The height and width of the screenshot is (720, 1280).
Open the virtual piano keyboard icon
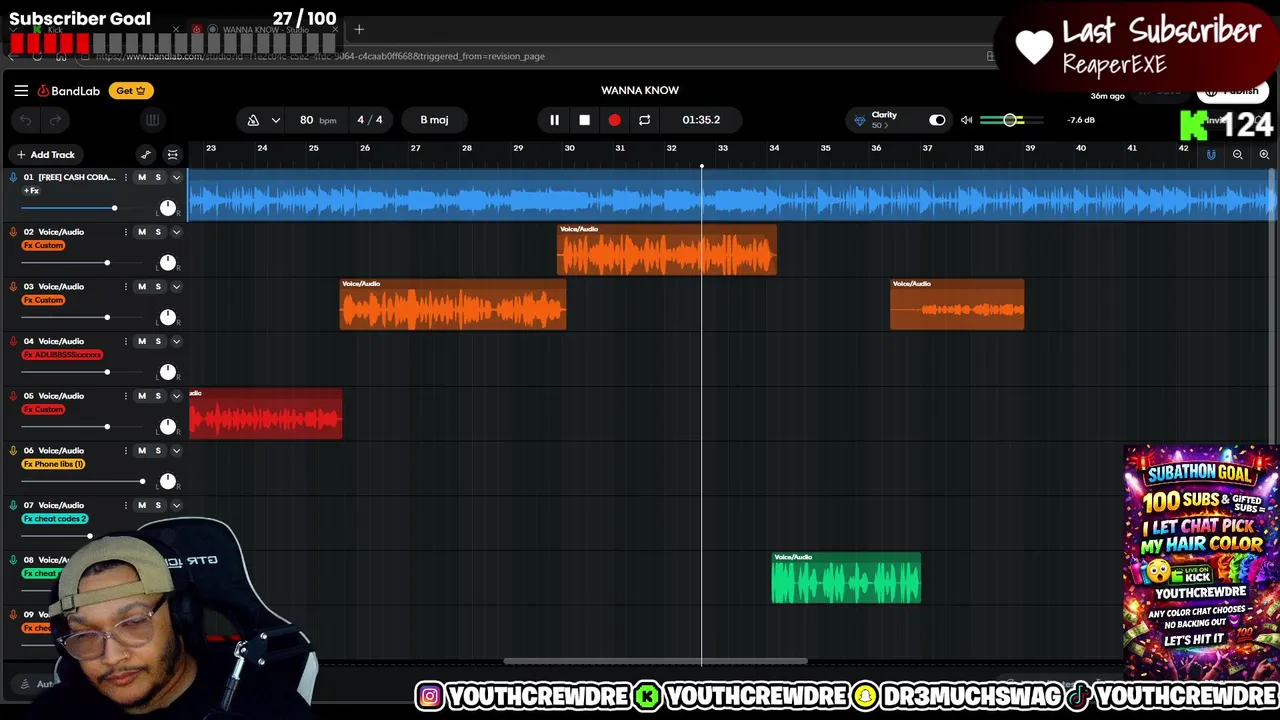tap(152, 120)
